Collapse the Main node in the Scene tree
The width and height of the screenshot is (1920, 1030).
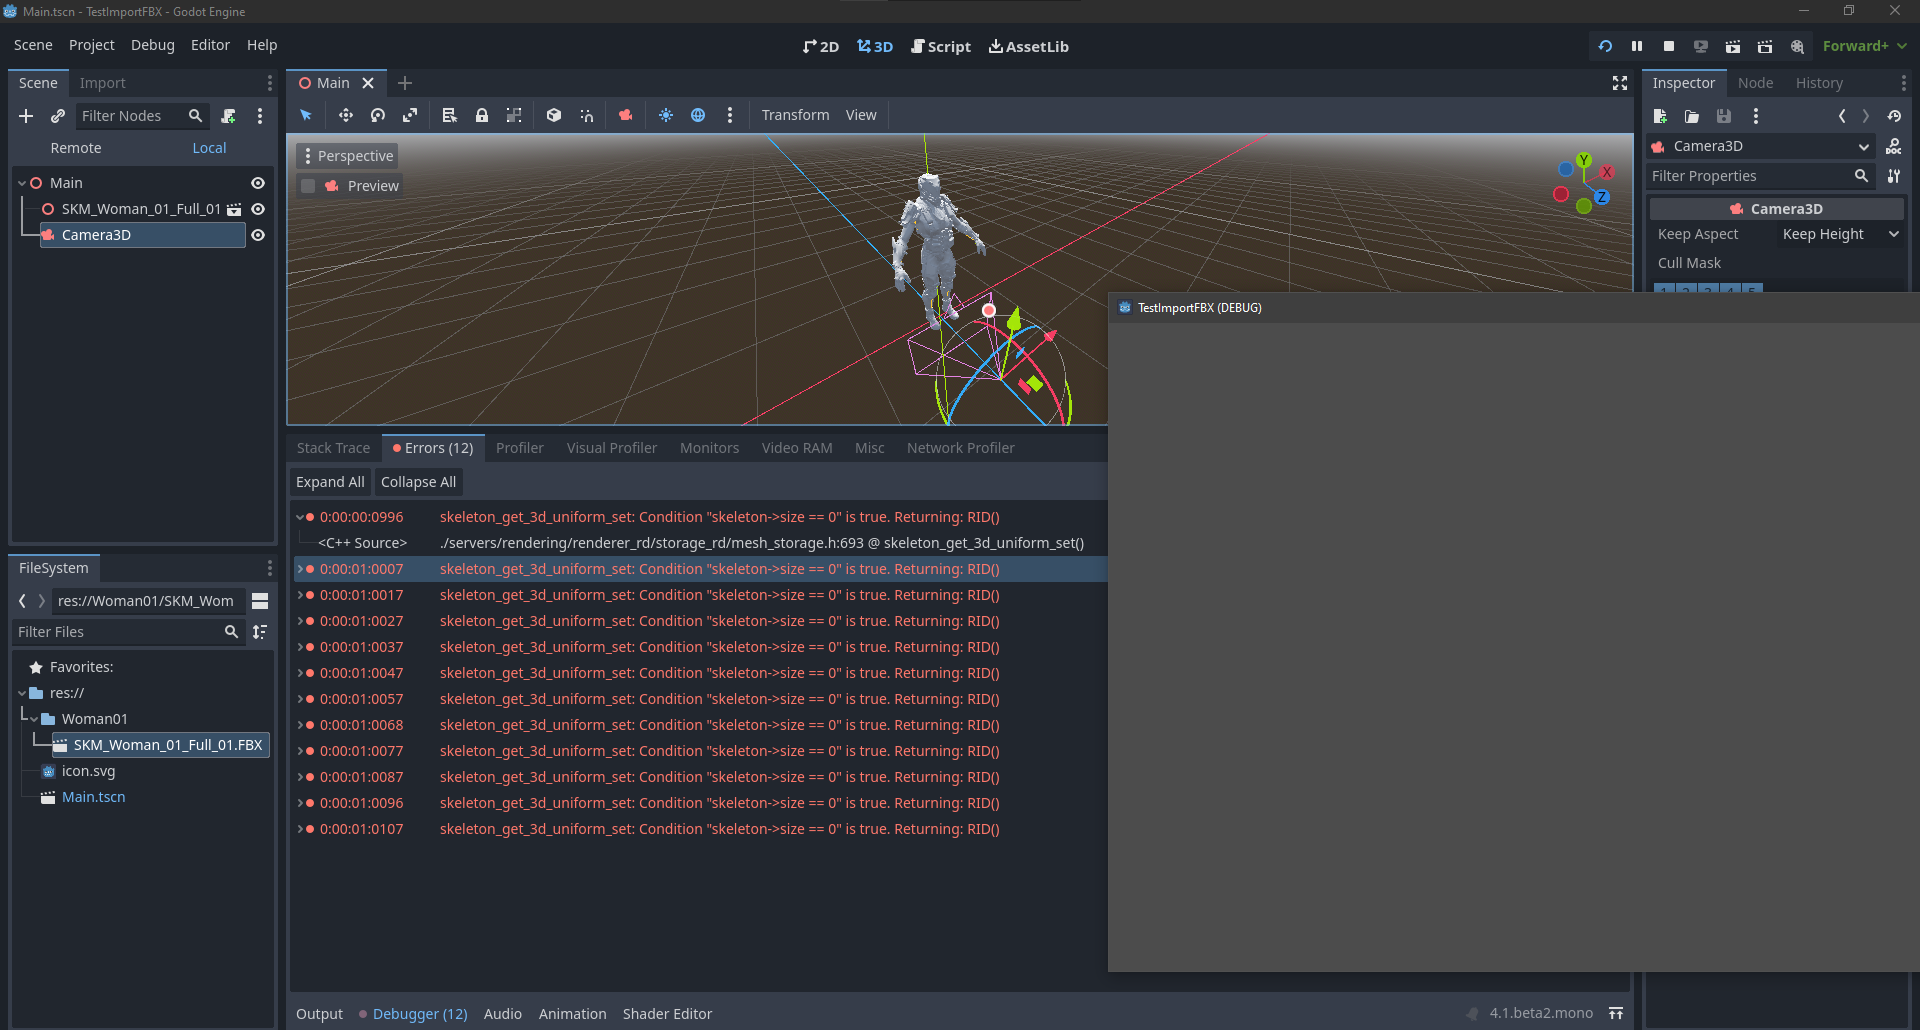(x=20, y=182)
